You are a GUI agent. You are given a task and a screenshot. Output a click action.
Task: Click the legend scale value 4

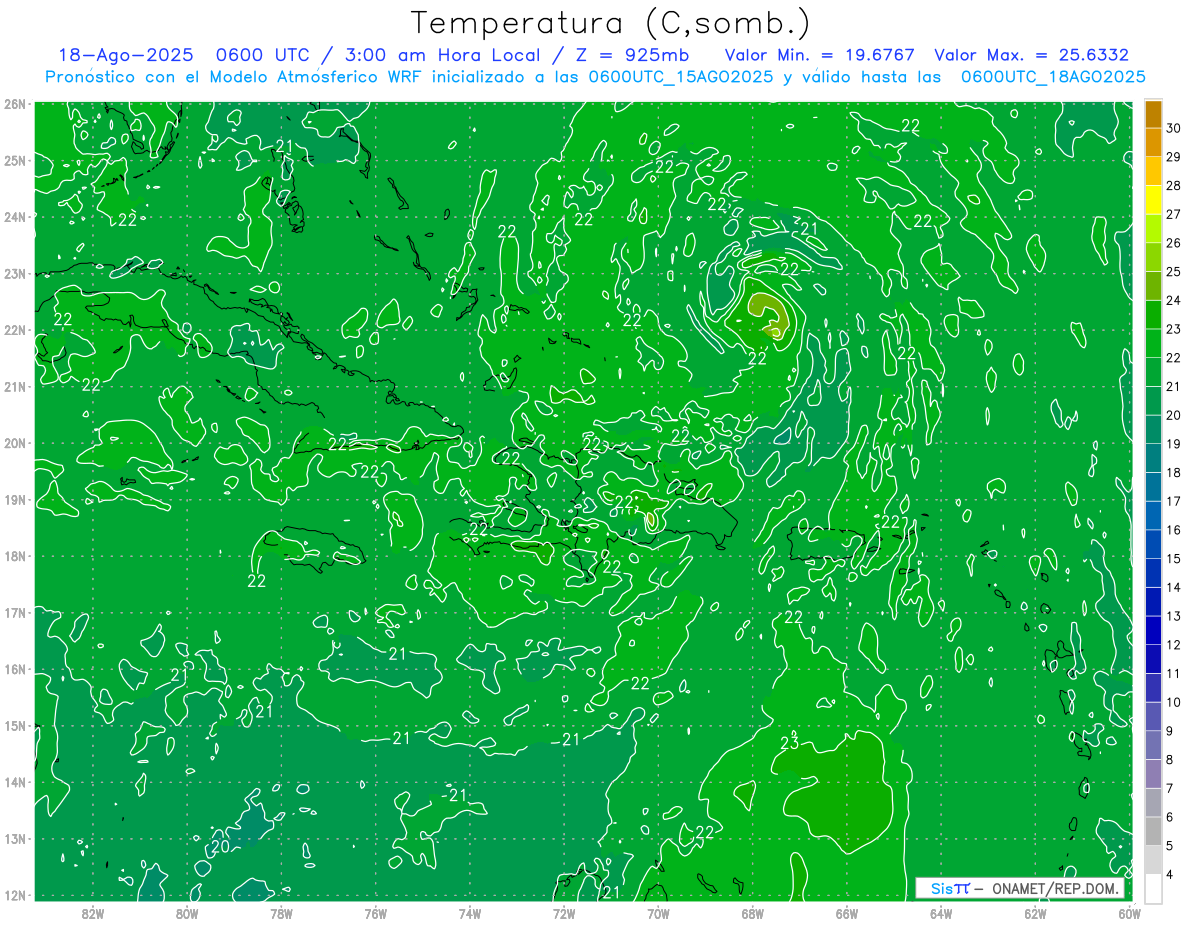point(1170,874)
